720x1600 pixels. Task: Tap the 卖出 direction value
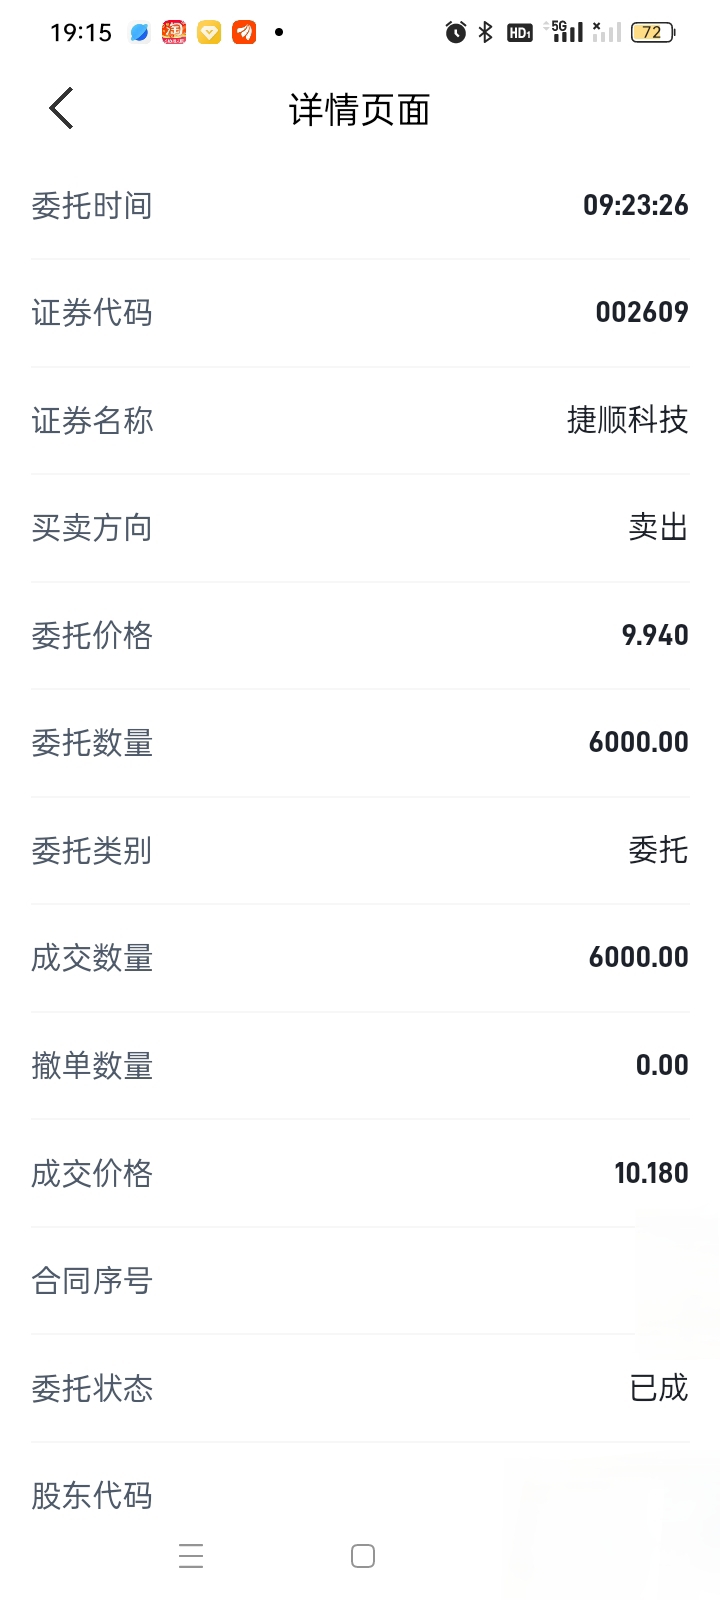pyautogui.click(x=658, y=527)
